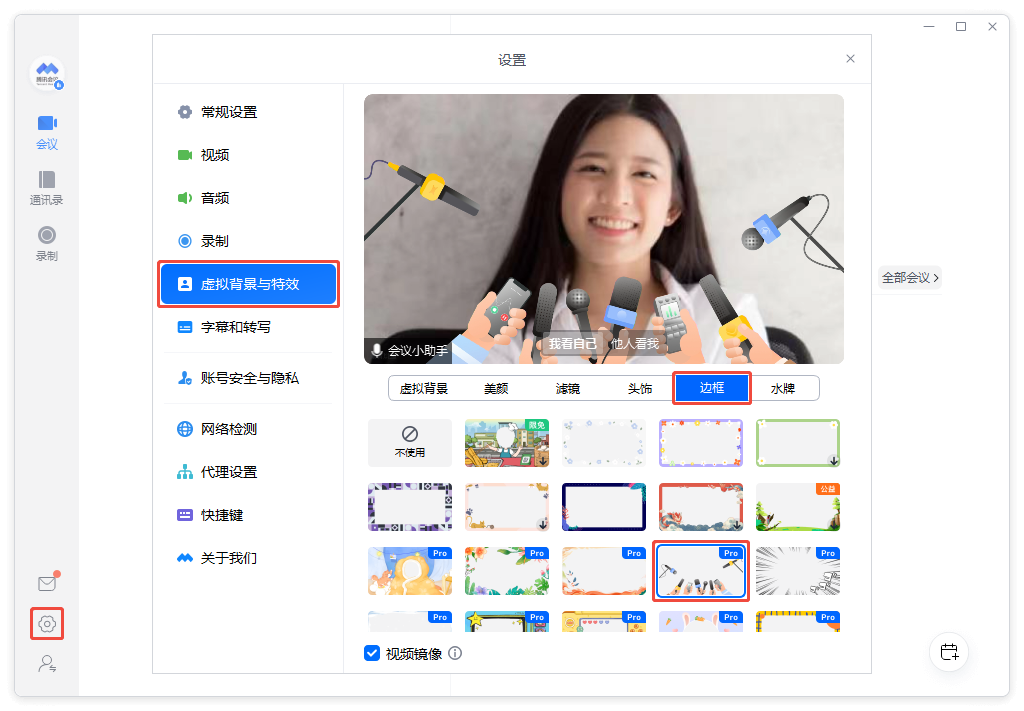Click the info icon beside 视频镜像
The image size is (1024, 711).
[455, 653]
